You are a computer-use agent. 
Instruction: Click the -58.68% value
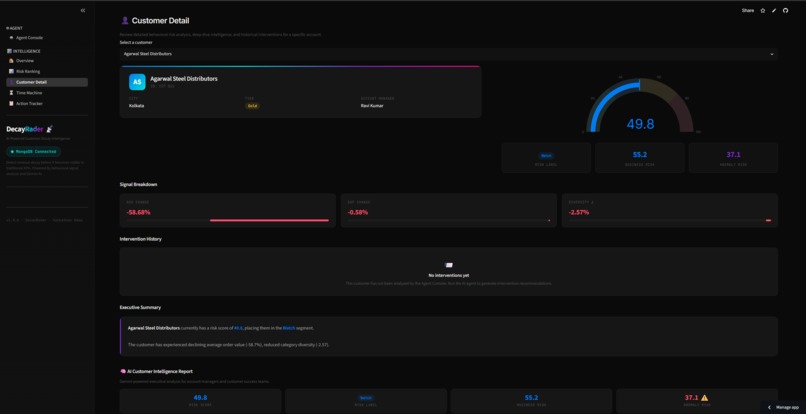tap(138, 212)
